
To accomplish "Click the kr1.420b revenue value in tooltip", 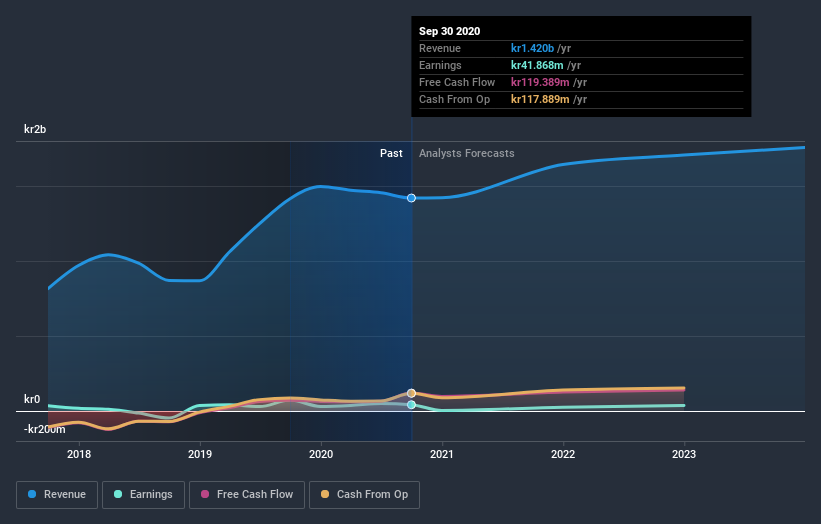I will pyautogui.click(x=532, y=48).
